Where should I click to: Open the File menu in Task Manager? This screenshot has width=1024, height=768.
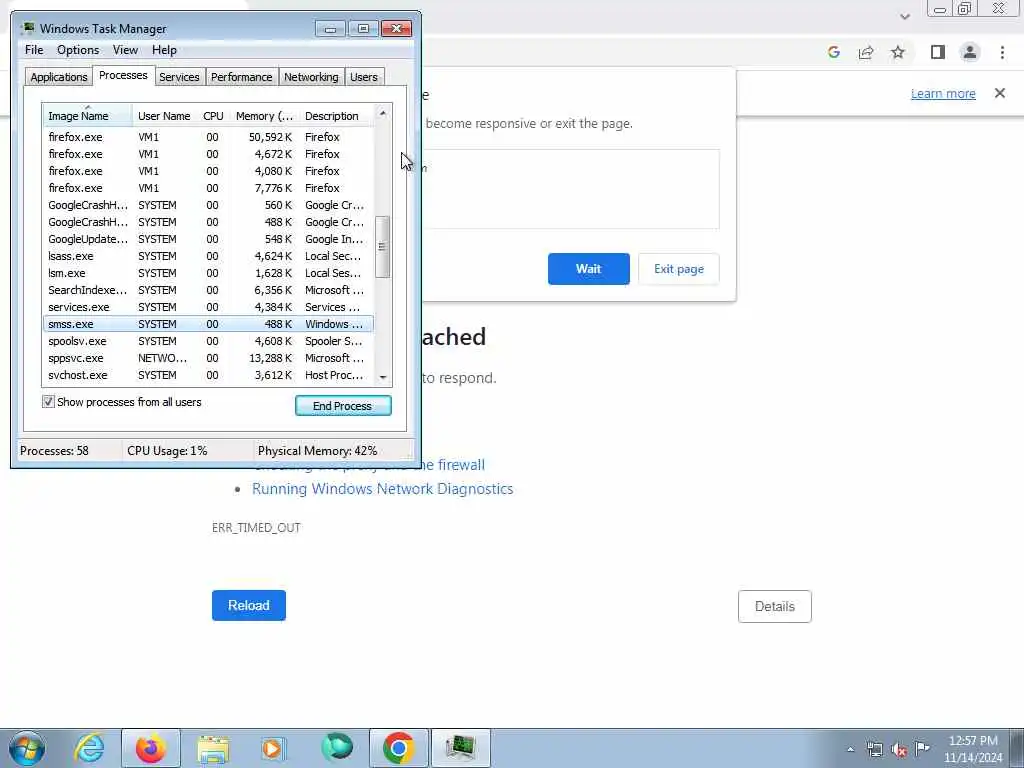pos(34,50)
